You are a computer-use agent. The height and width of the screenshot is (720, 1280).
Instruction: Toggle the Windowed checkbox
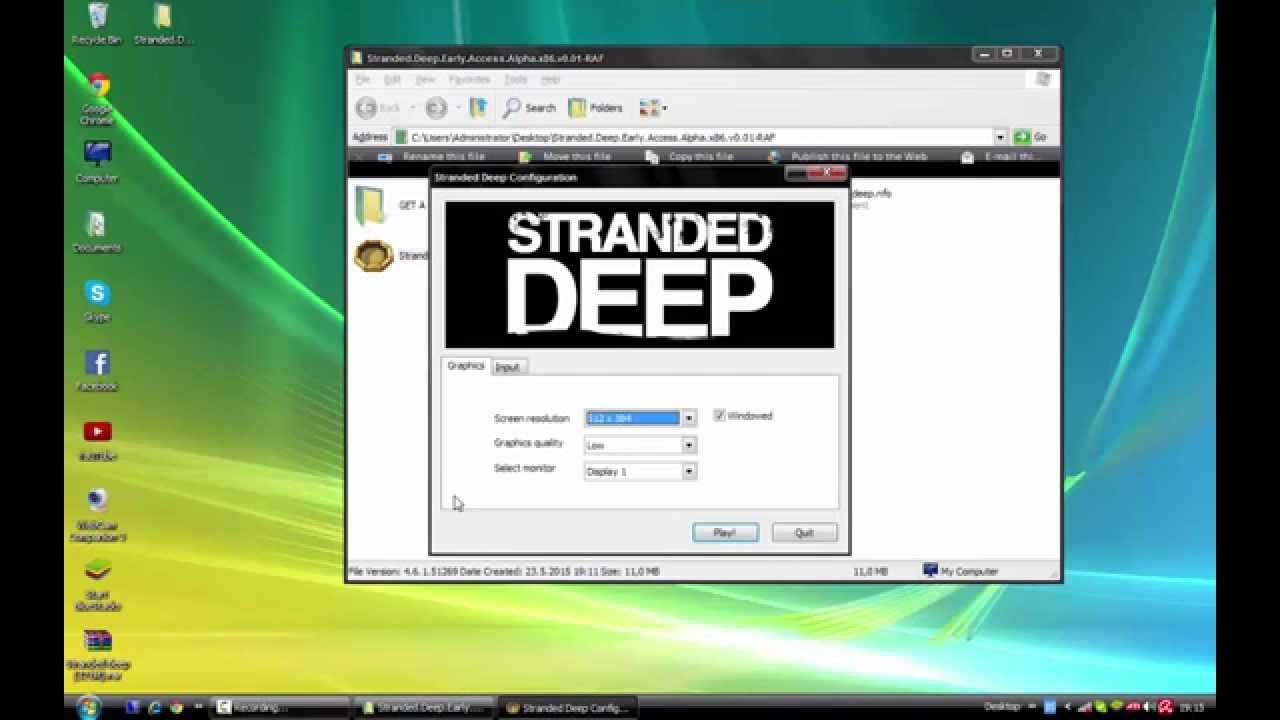pyautogui.click(x=719, y=415)
